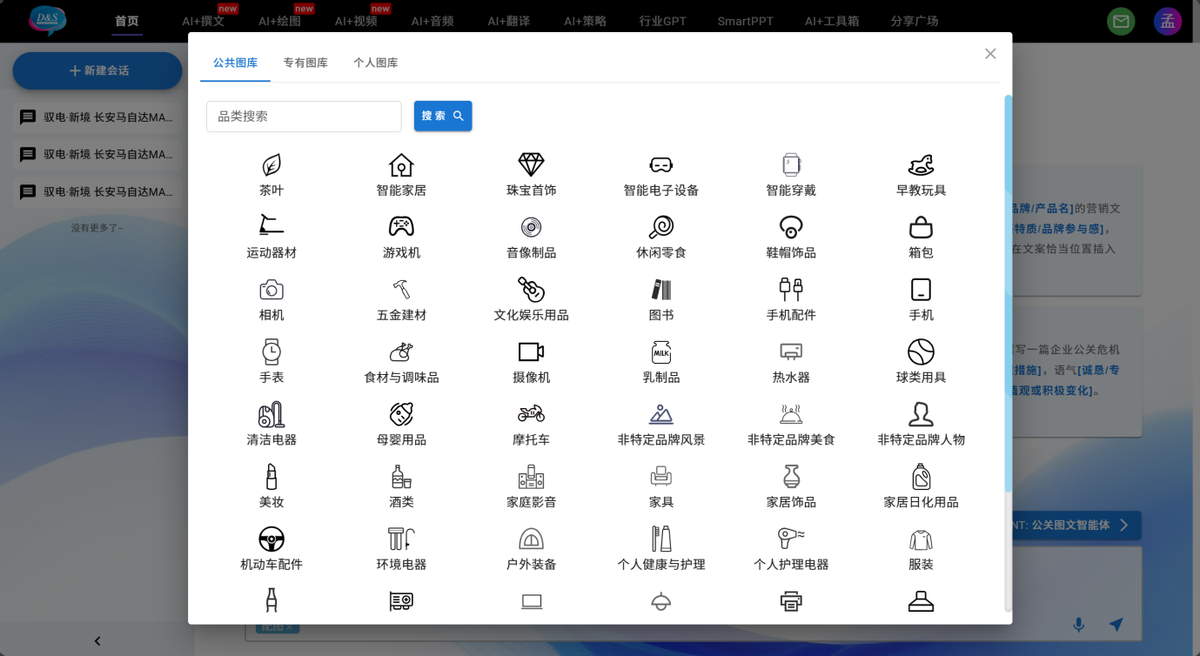Image resolution: width=1200 pixels, height=656 pixels.
Task: Choose the 智能家居 smart home icon
Action: point(401,166)
